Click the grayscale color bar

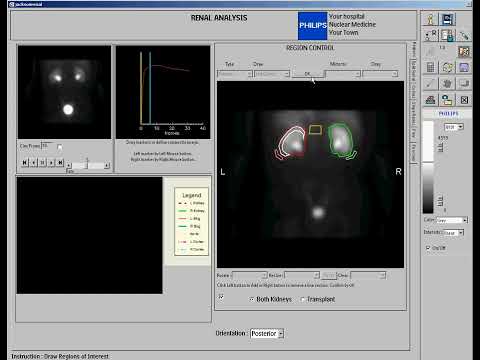428,167
